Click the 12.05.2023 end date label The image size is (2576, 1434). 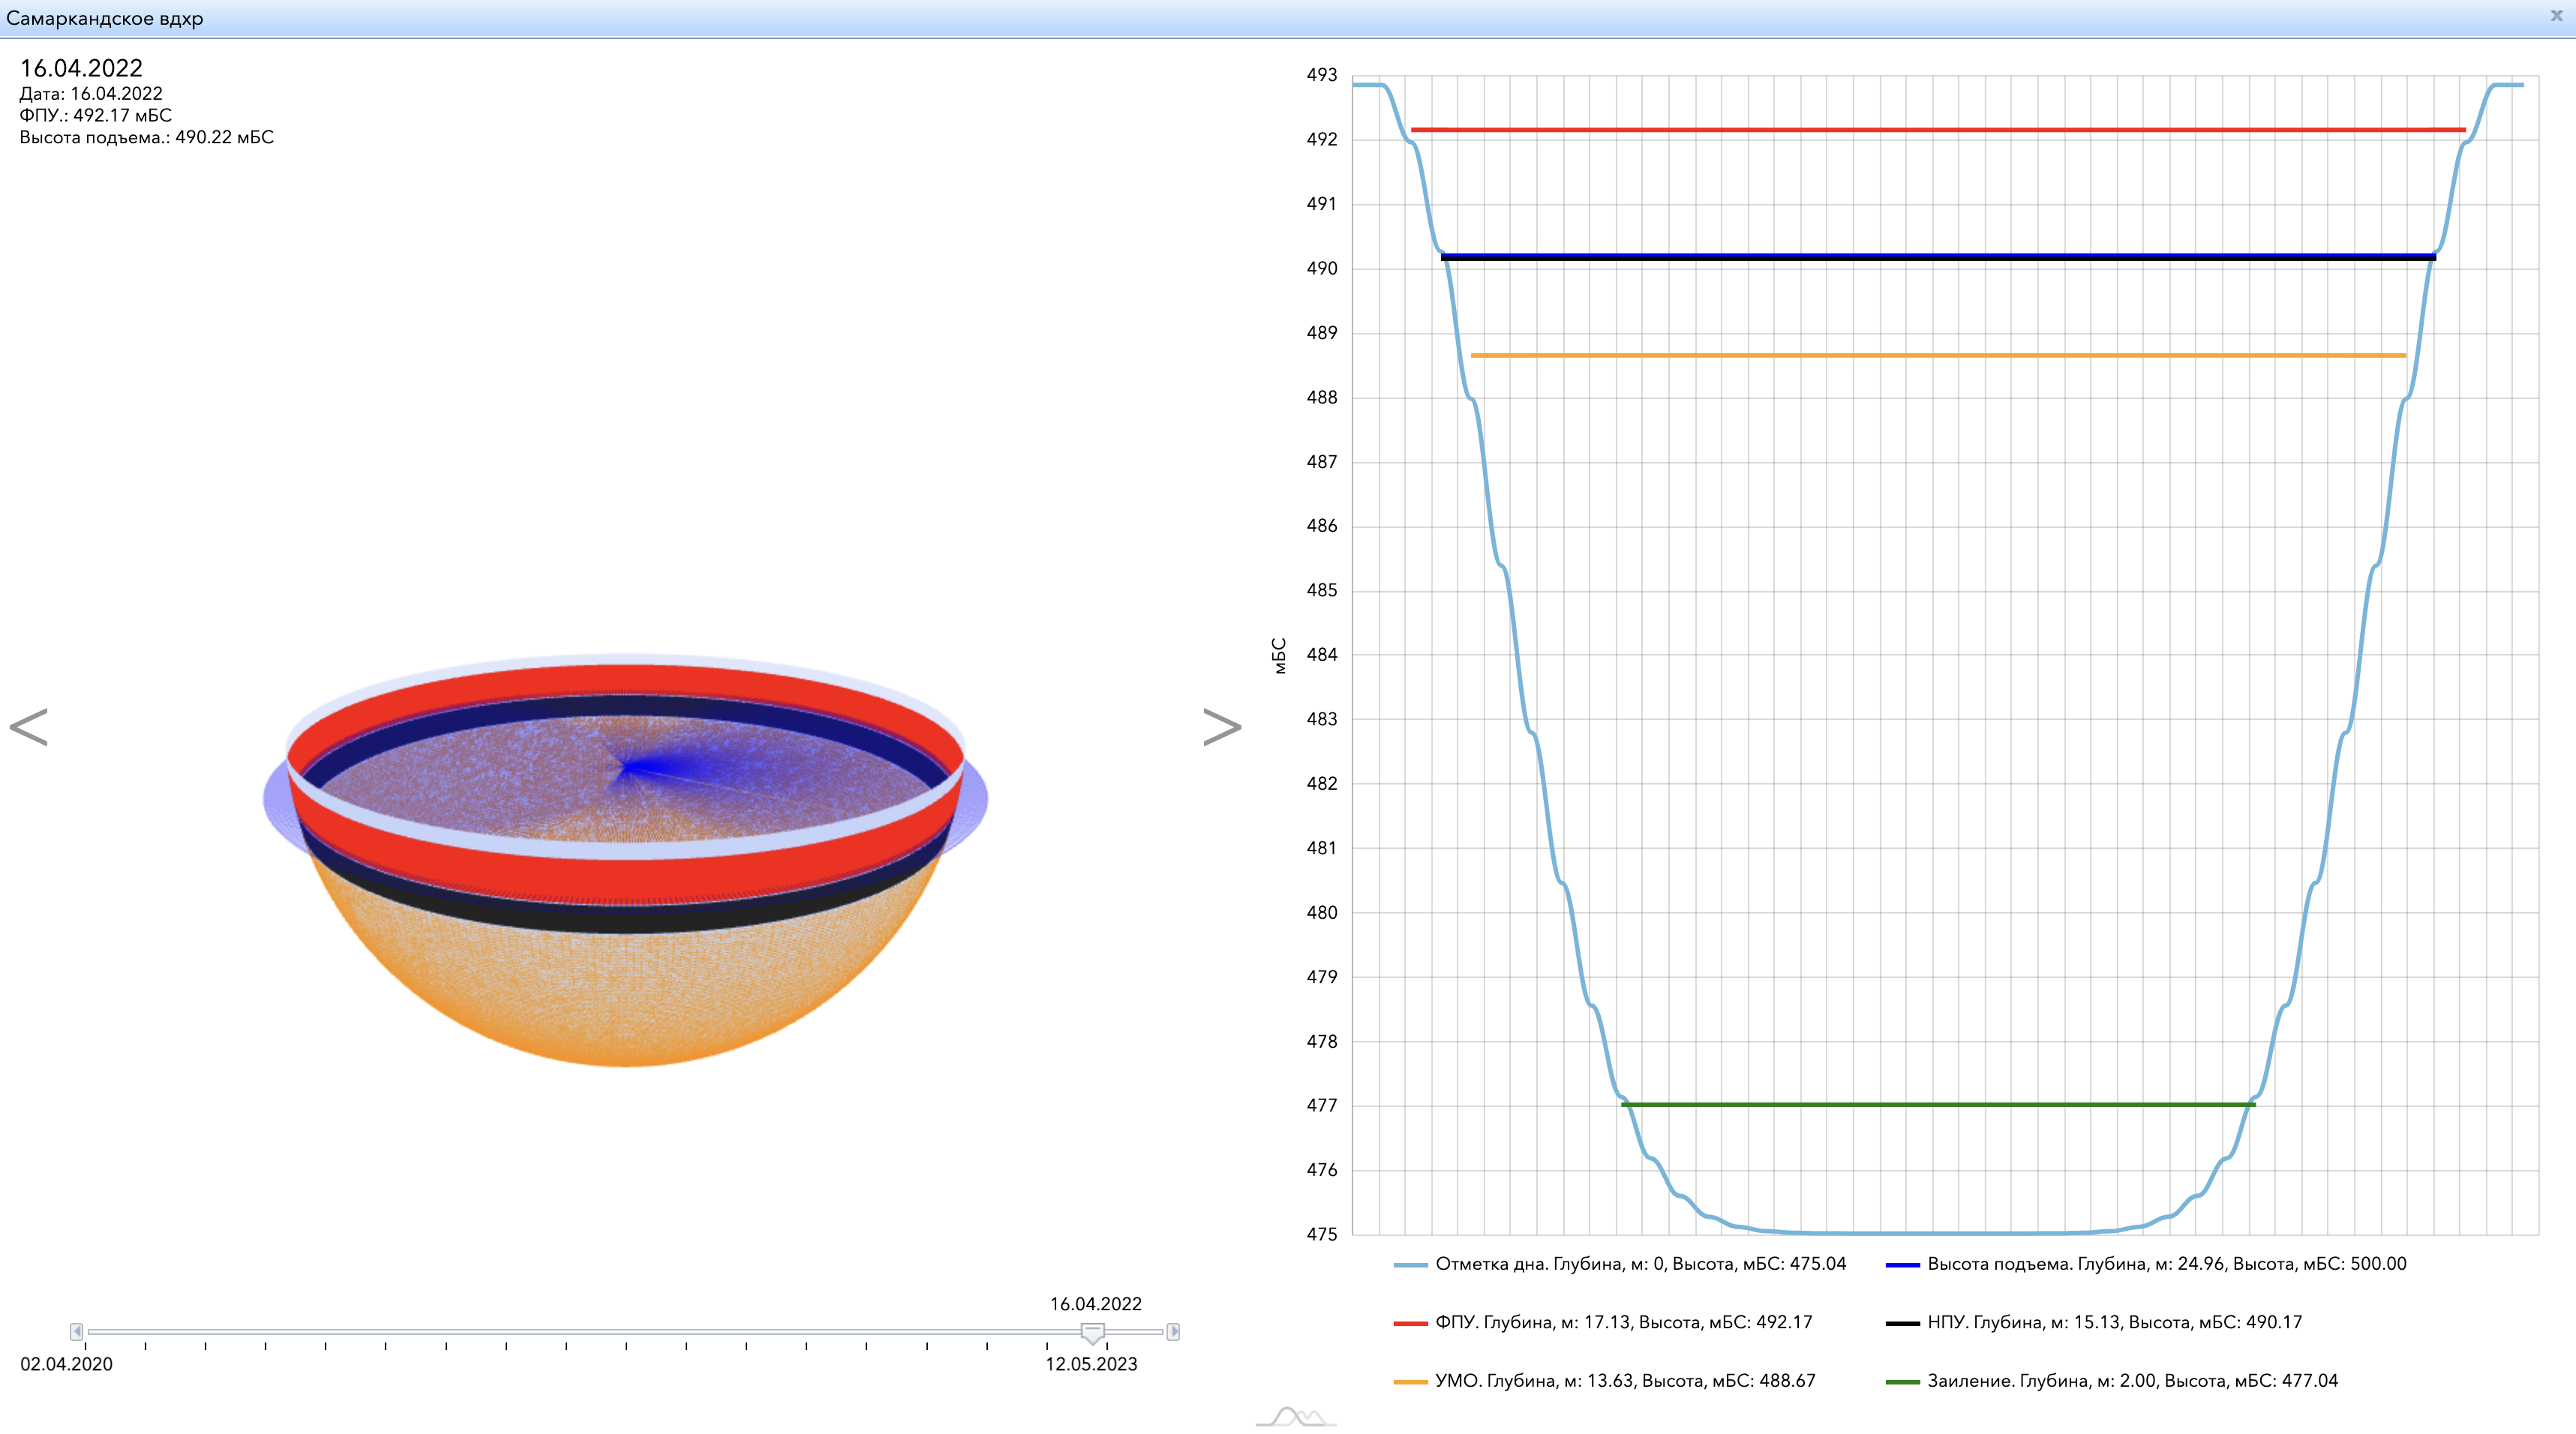pos(1091,1364)
